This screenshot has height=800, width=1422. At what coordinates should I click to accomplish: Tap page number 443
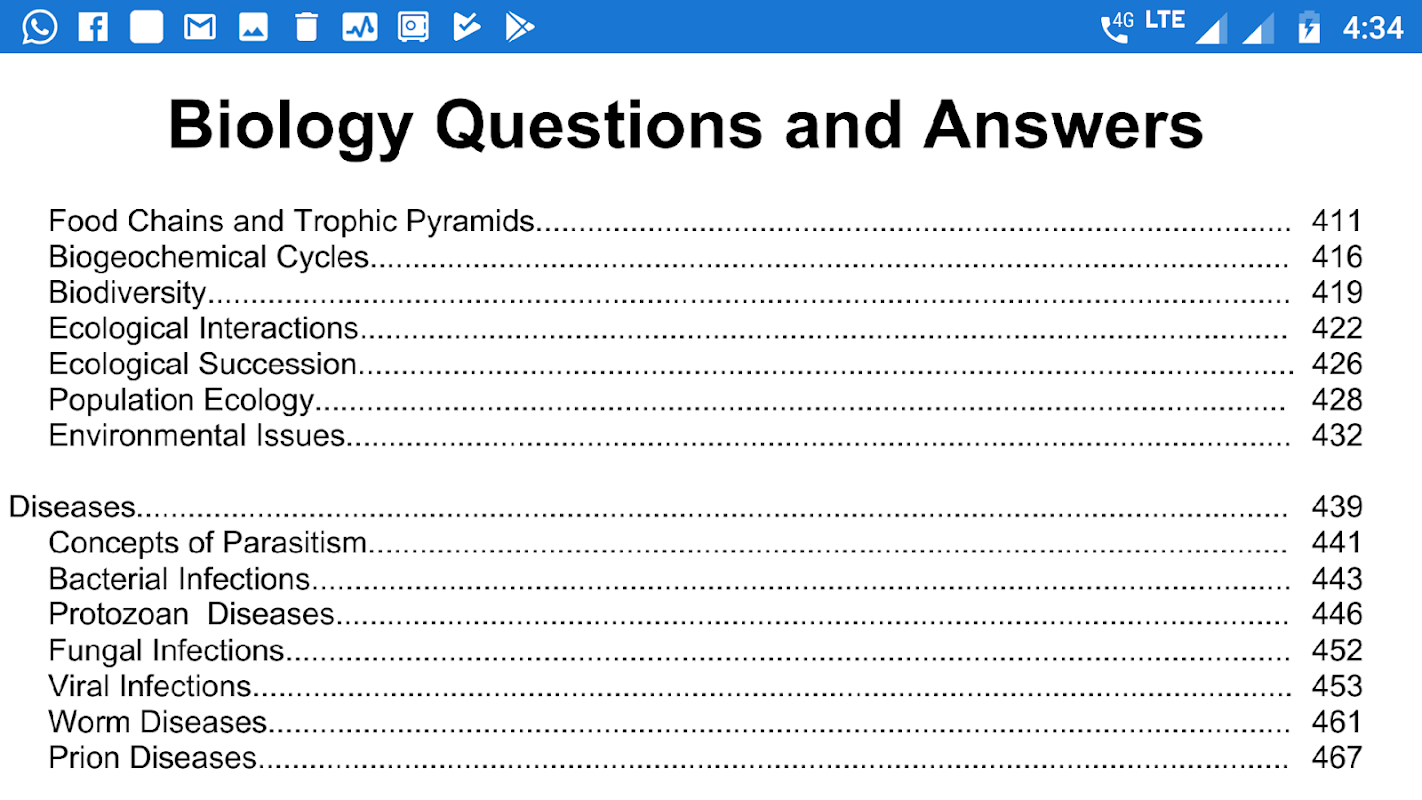click(x=1337, y=579)
